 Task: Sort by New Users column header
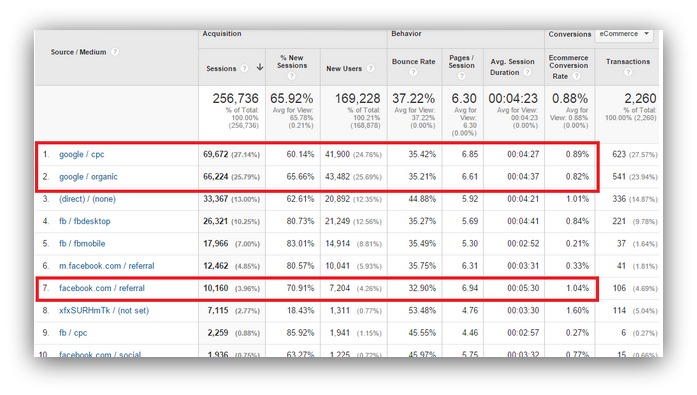pos(344,68)
